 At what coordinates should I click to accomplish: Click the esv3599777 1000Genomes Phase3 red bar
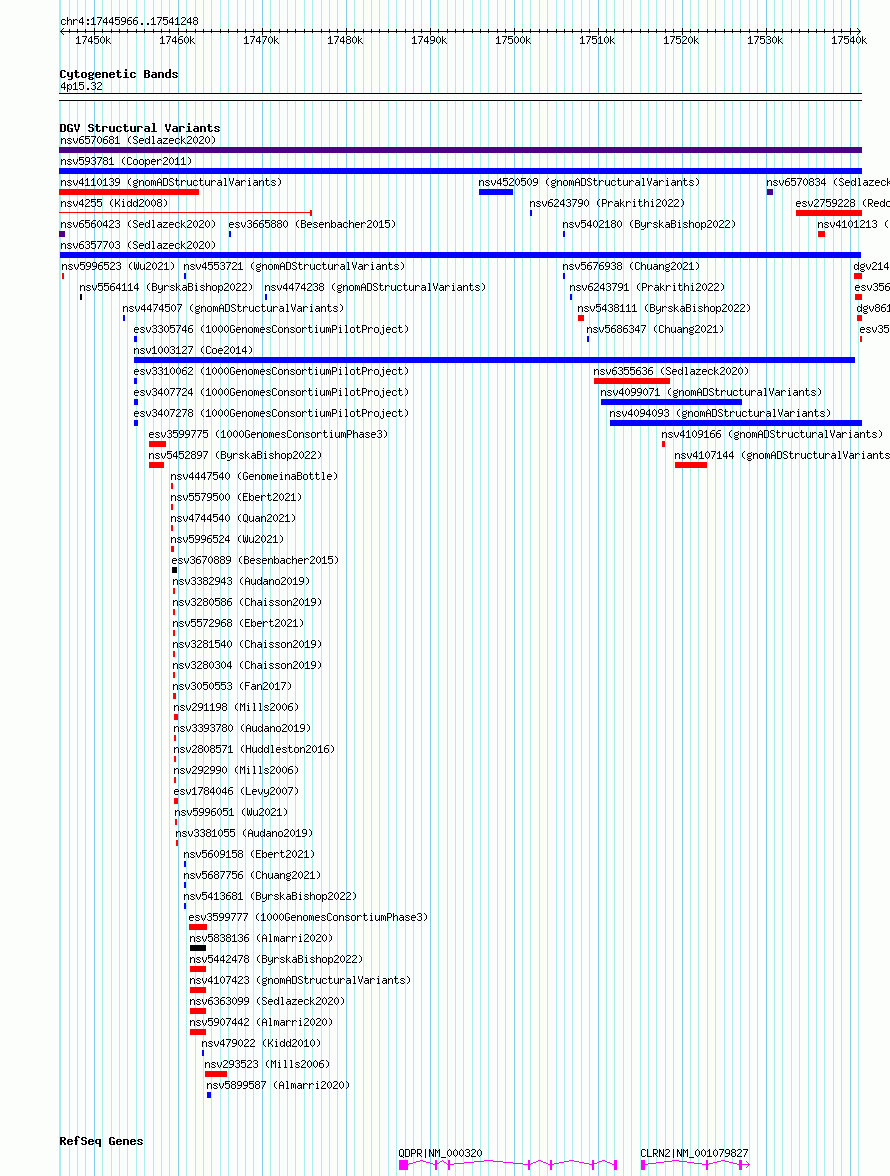point(198,927)
